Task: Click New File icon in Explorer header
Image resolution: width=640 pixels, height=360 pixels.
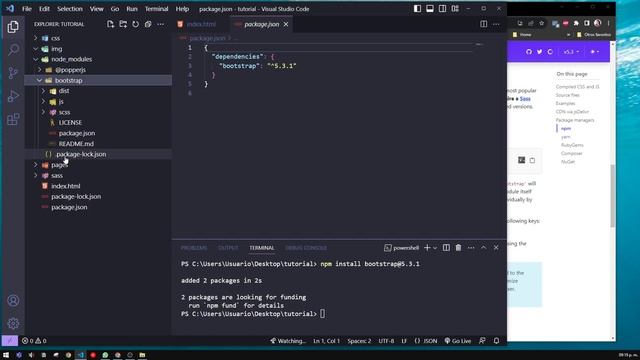Action: 110,24
